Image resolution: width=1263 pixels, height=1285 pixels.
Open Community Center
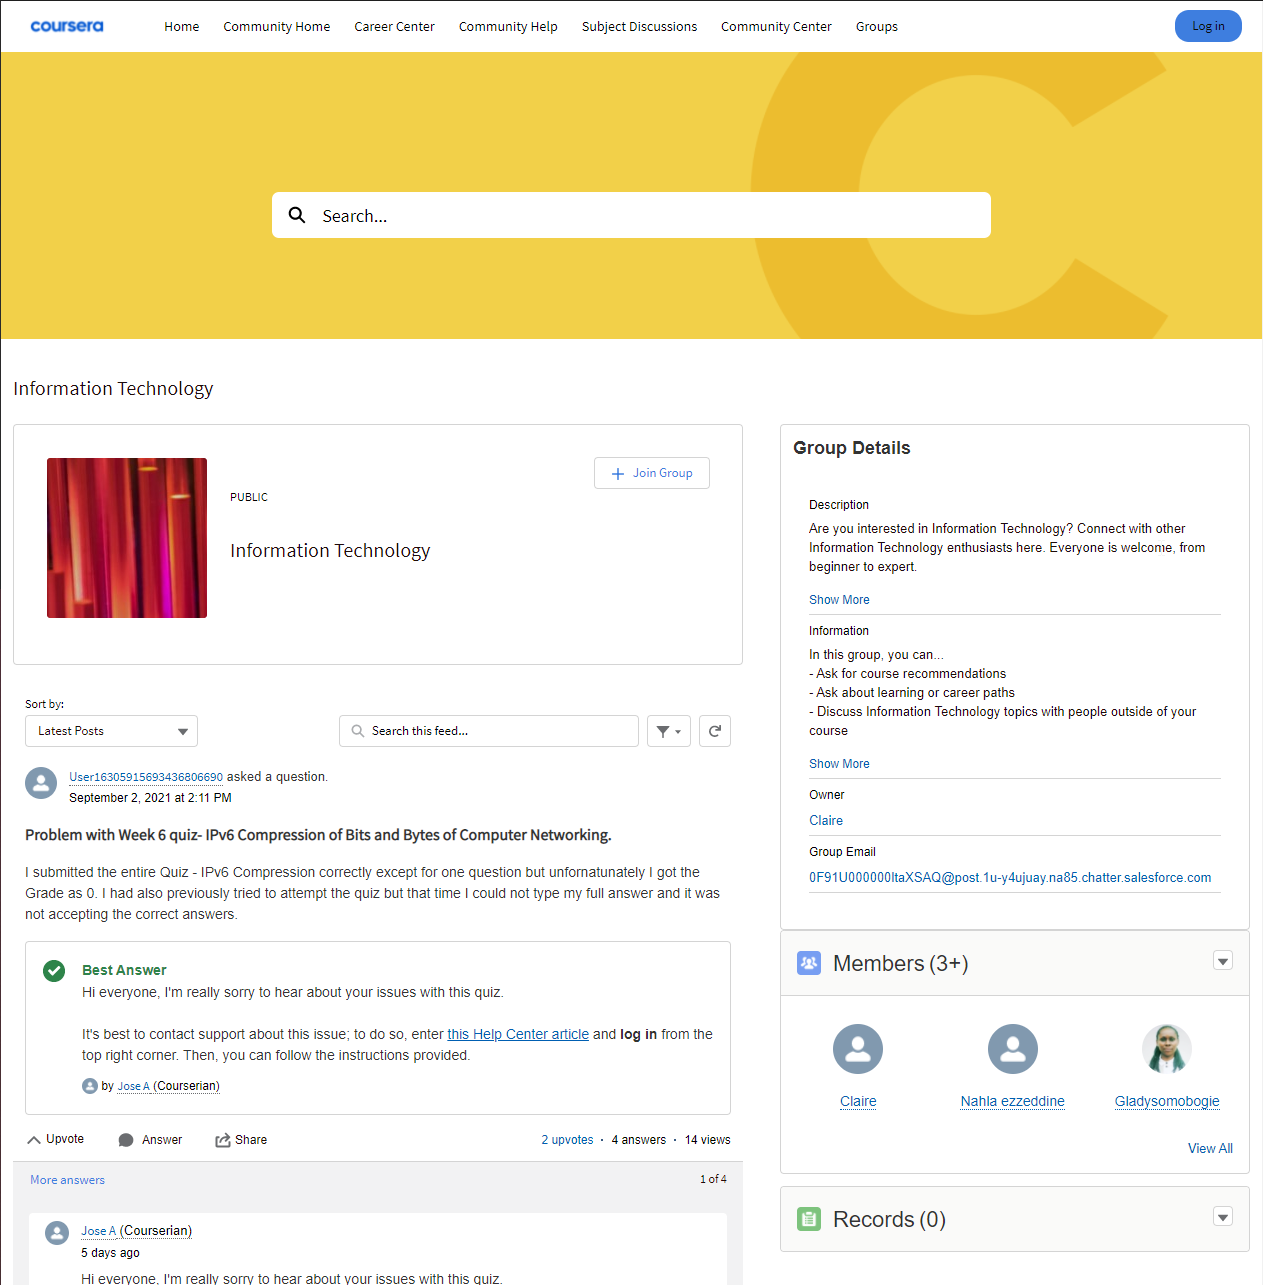[x=776, y=27]
